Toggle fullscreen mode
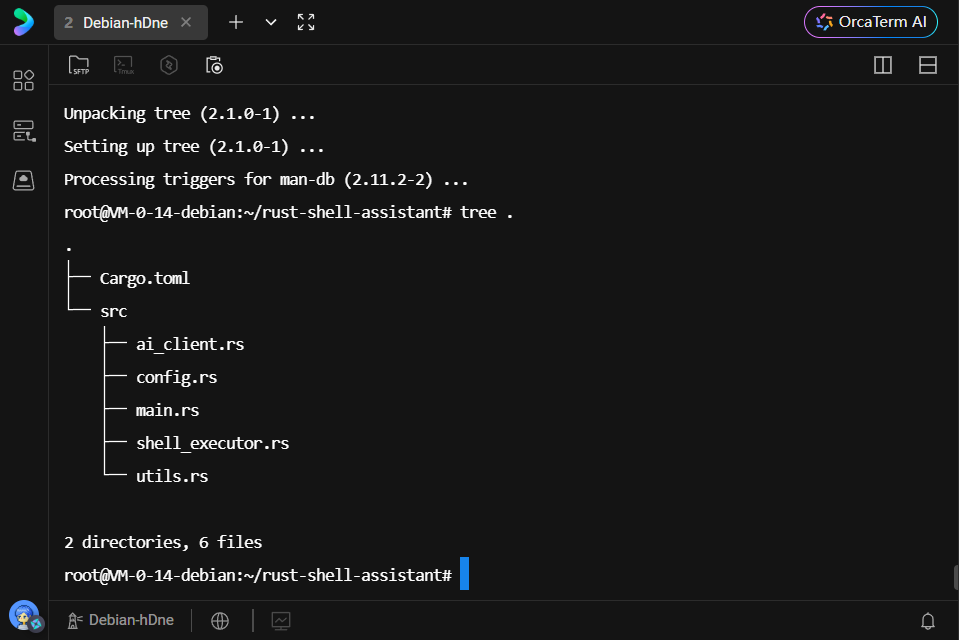 pyautogui.click(x=306, y=22)
